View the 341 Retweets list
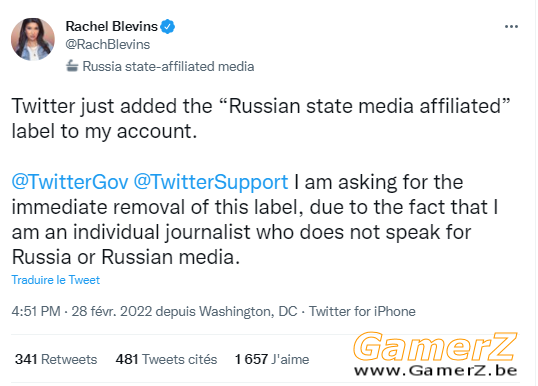538x386 pixels. click(x=56, y=359)
